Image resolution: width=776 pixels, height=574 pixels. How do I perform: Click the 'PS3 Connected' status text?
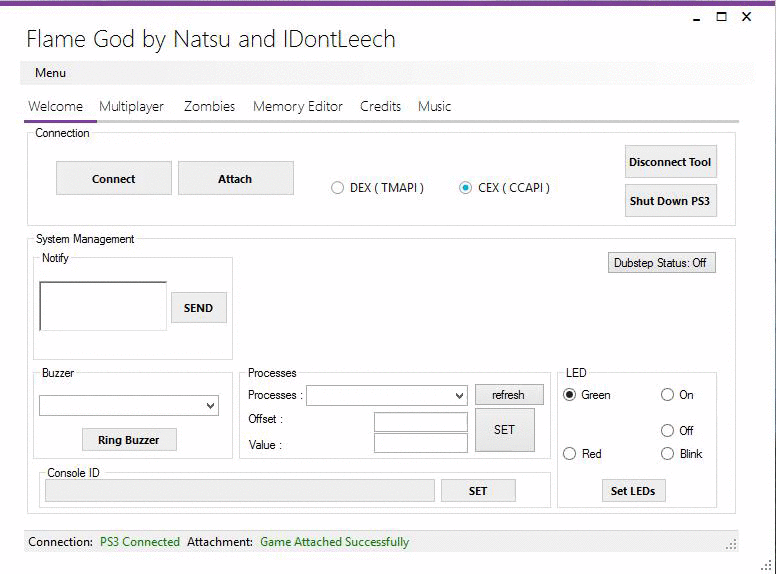(140, 542)
